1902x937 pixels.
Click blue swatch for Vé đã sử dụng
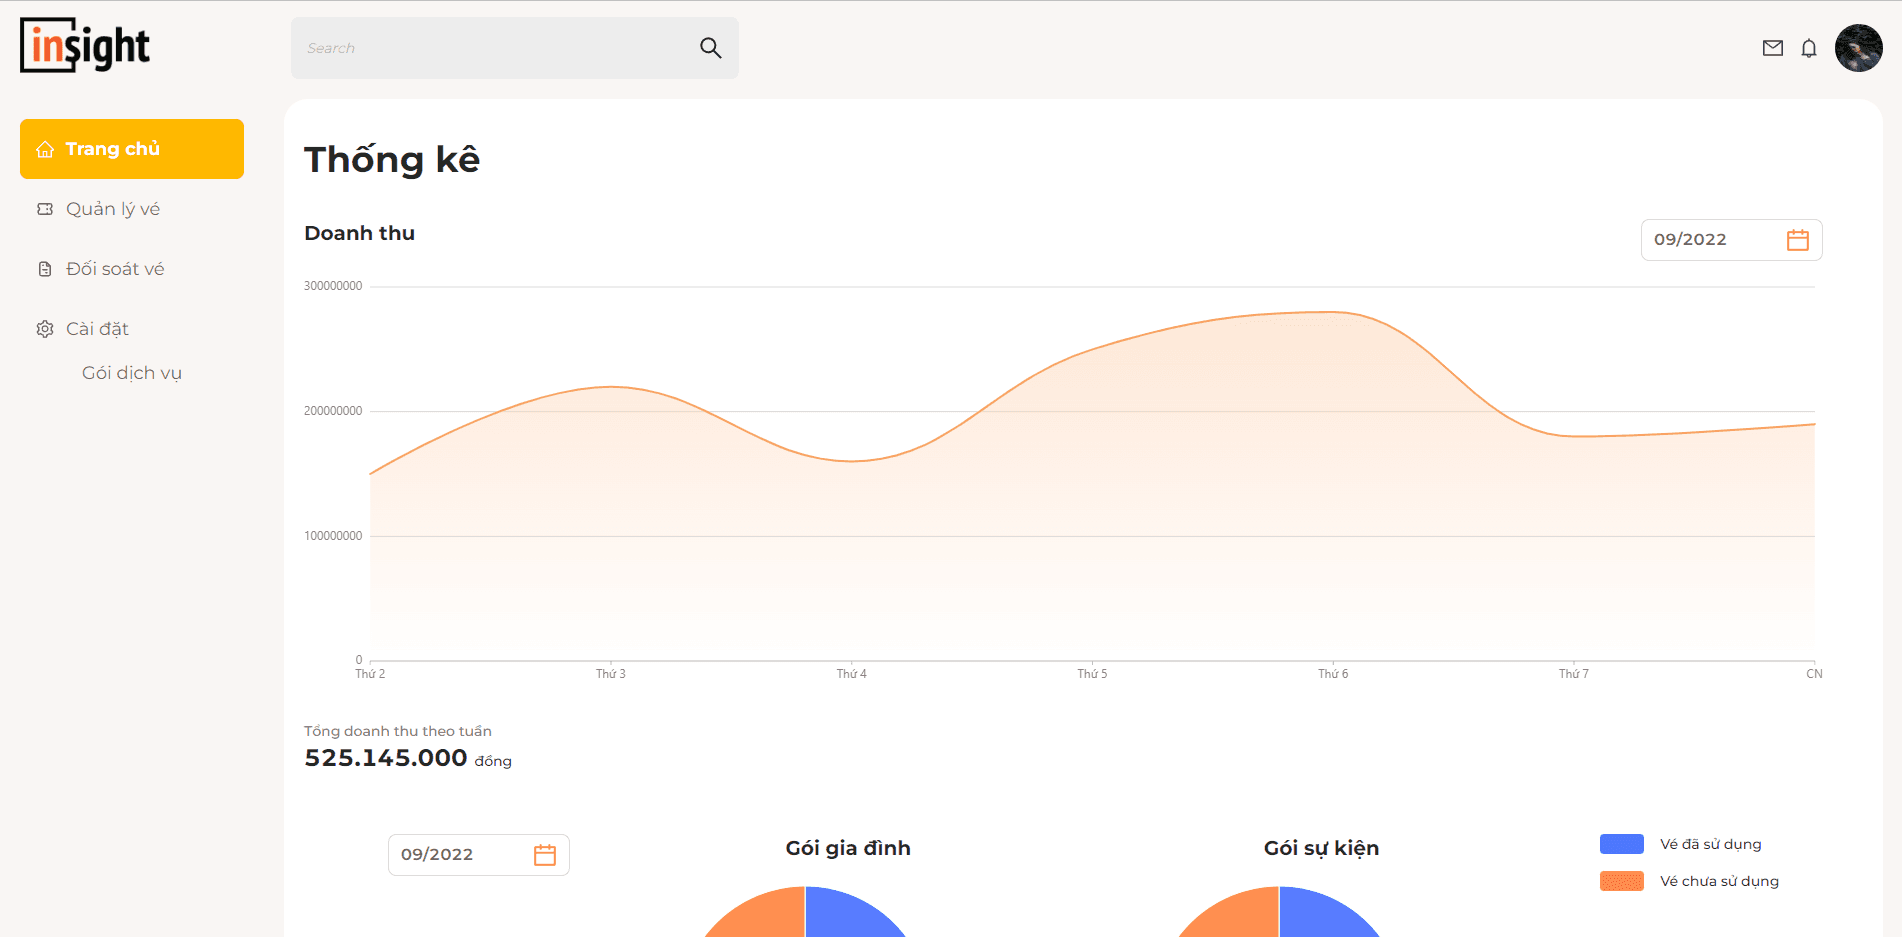tap(1622, 844)
